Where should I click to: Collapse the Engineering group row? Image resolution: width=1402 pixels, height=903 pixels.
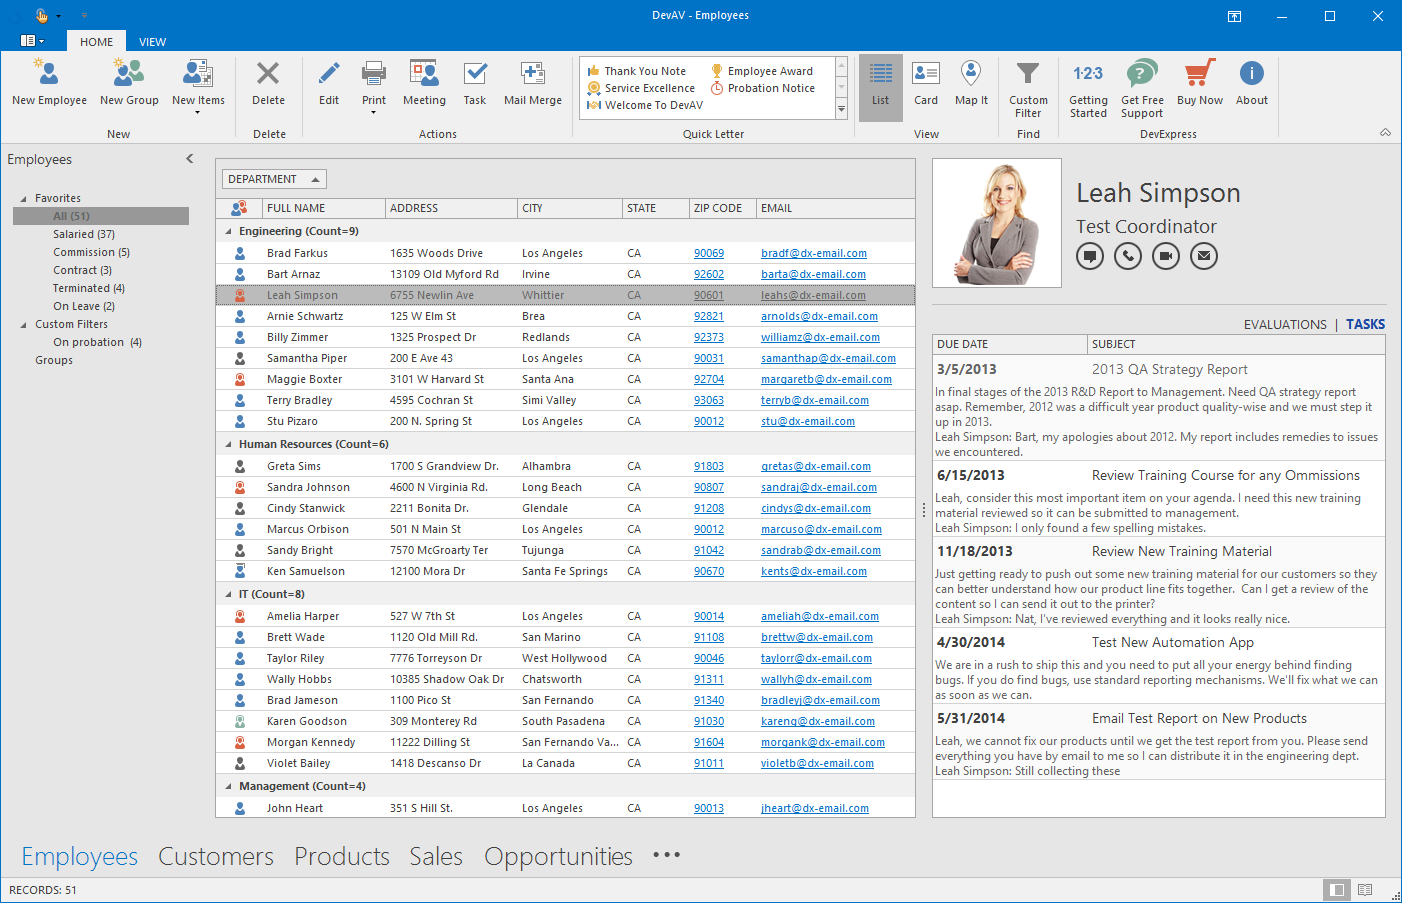pos(228,231)
